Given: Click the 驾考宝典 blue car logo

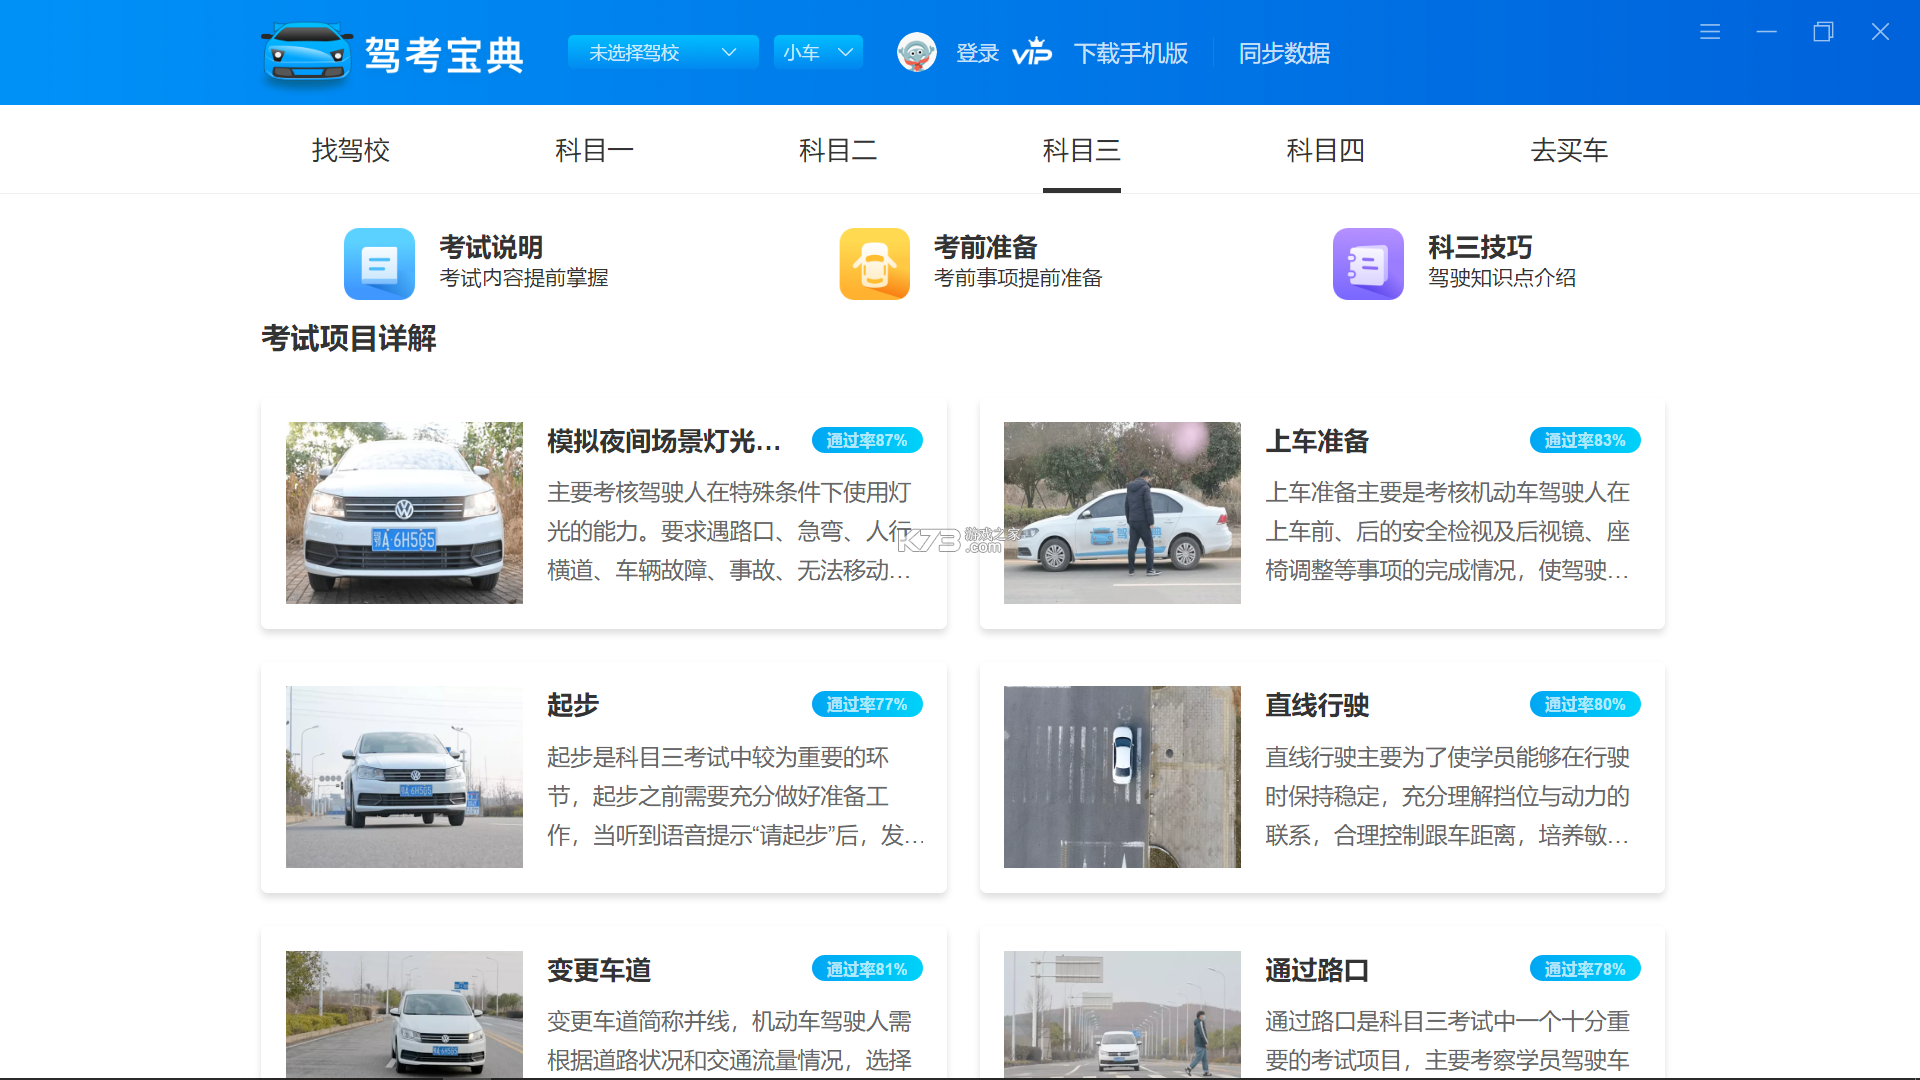Looking at the screenshot, I should (x=307, y=52).
